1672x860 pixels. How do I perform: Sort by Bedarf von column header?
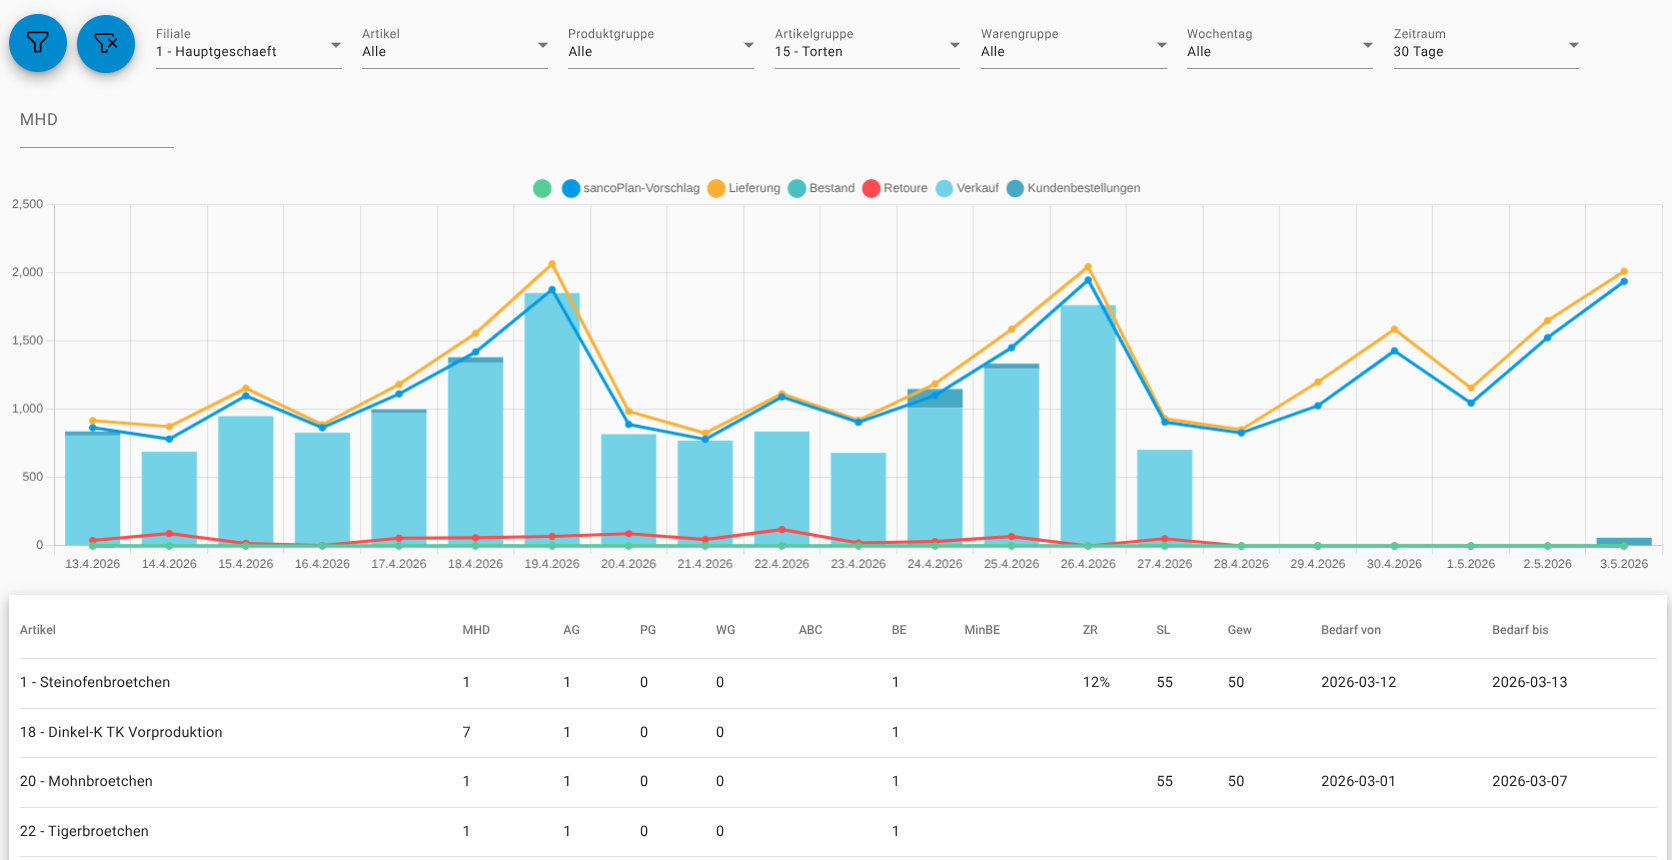pyautogui.click(x=1350, y=630)
